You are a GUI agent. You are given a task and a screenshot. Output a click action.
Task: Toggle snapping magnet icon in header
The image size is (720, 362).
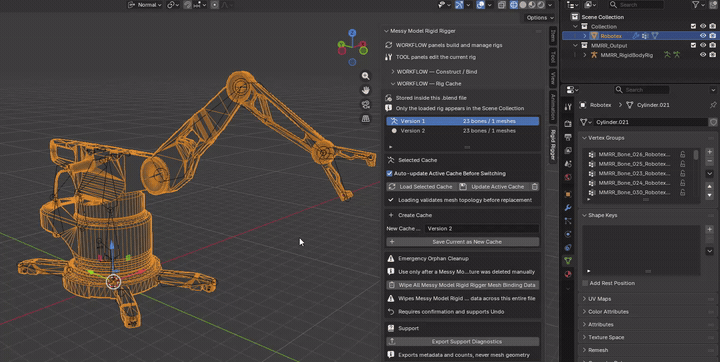[x=187, y=5]
